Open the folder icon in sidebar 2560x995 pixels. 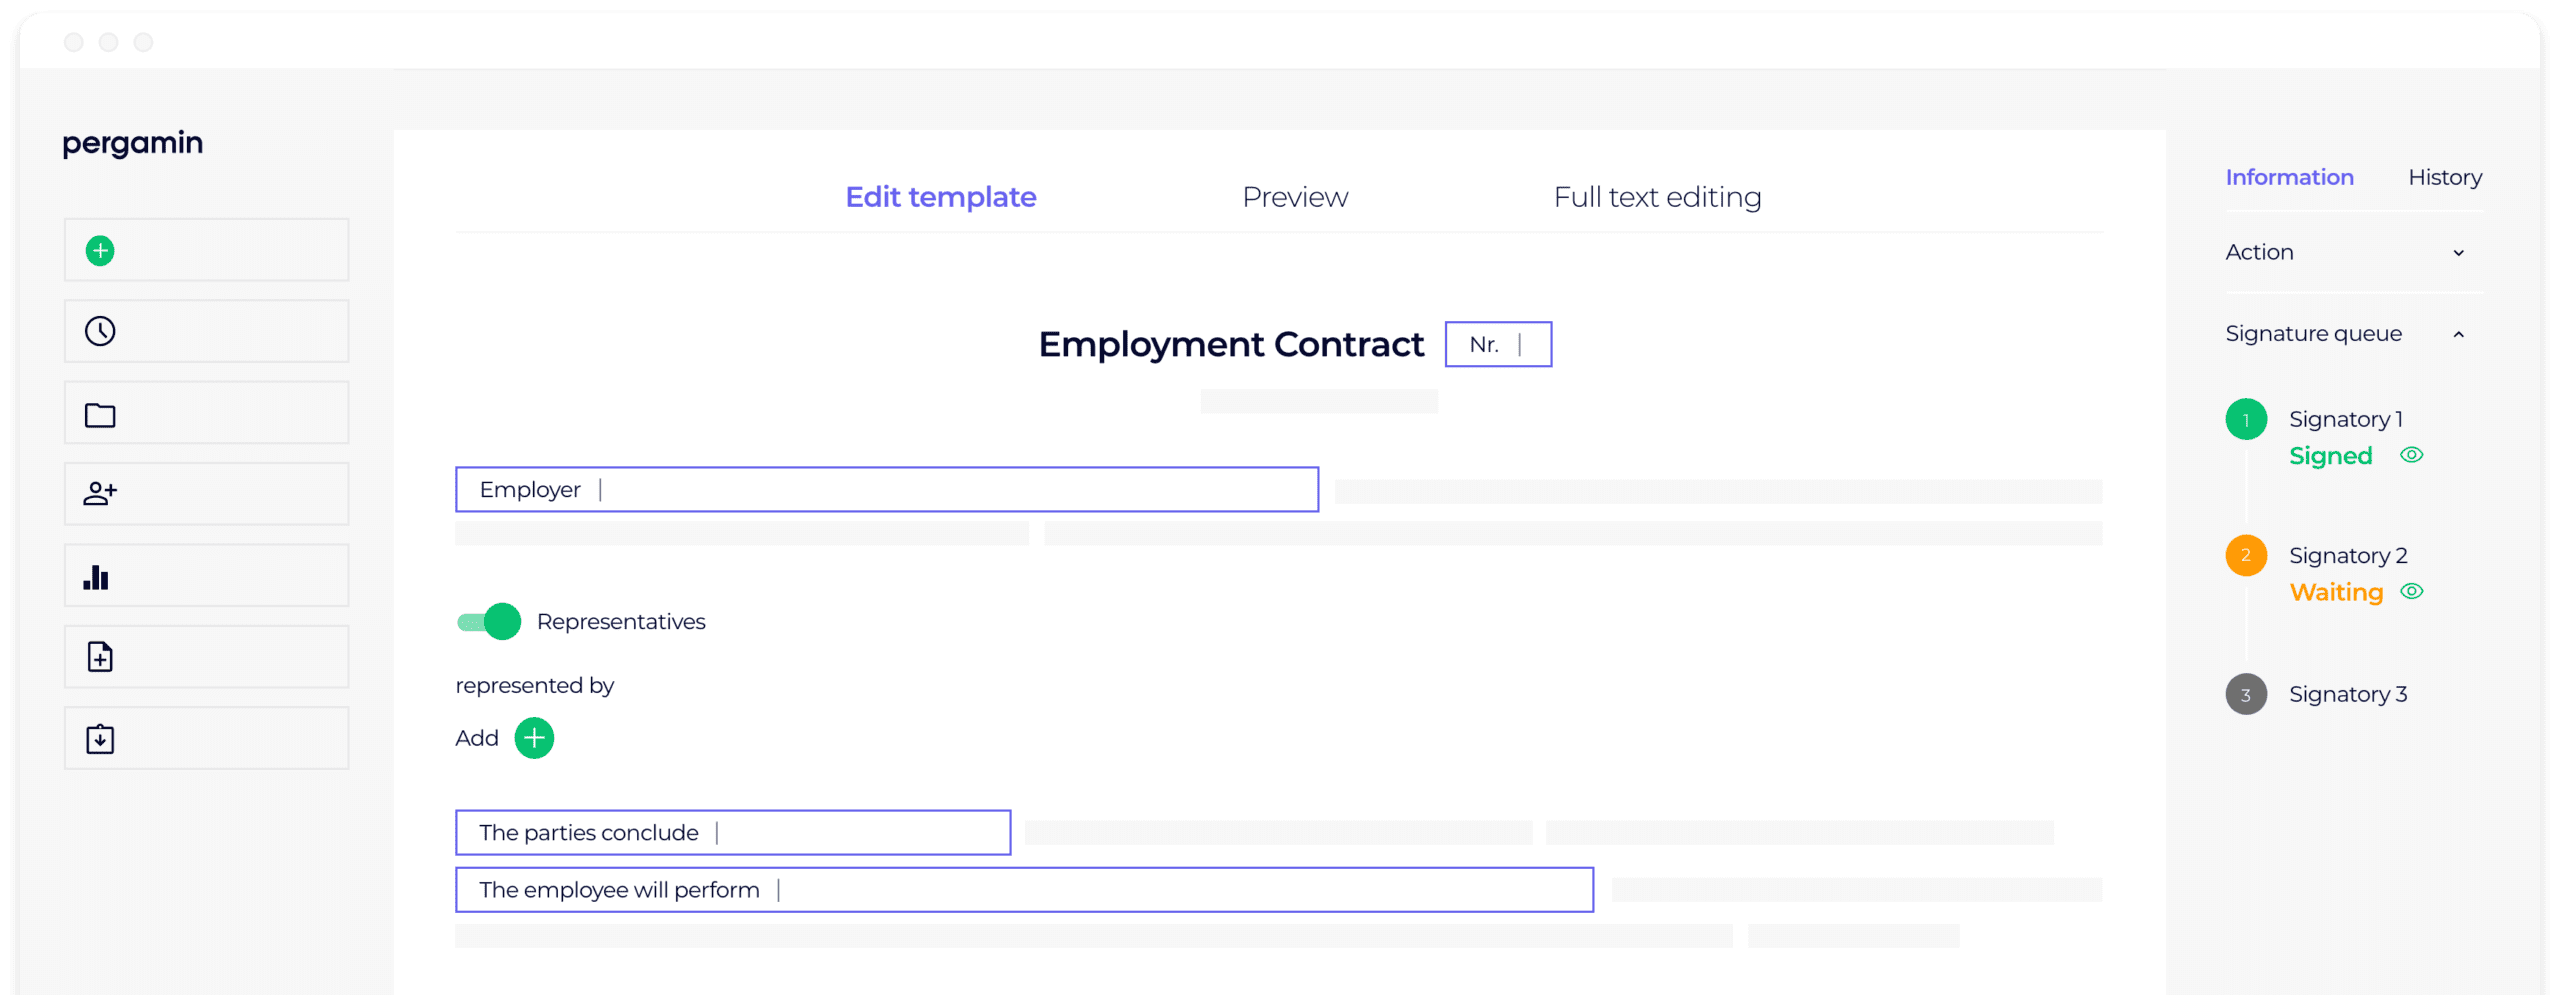coord(100,414)
